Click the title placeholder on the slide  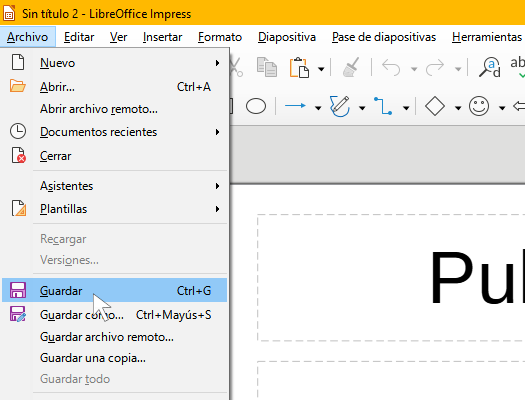(x=391, y=277)
